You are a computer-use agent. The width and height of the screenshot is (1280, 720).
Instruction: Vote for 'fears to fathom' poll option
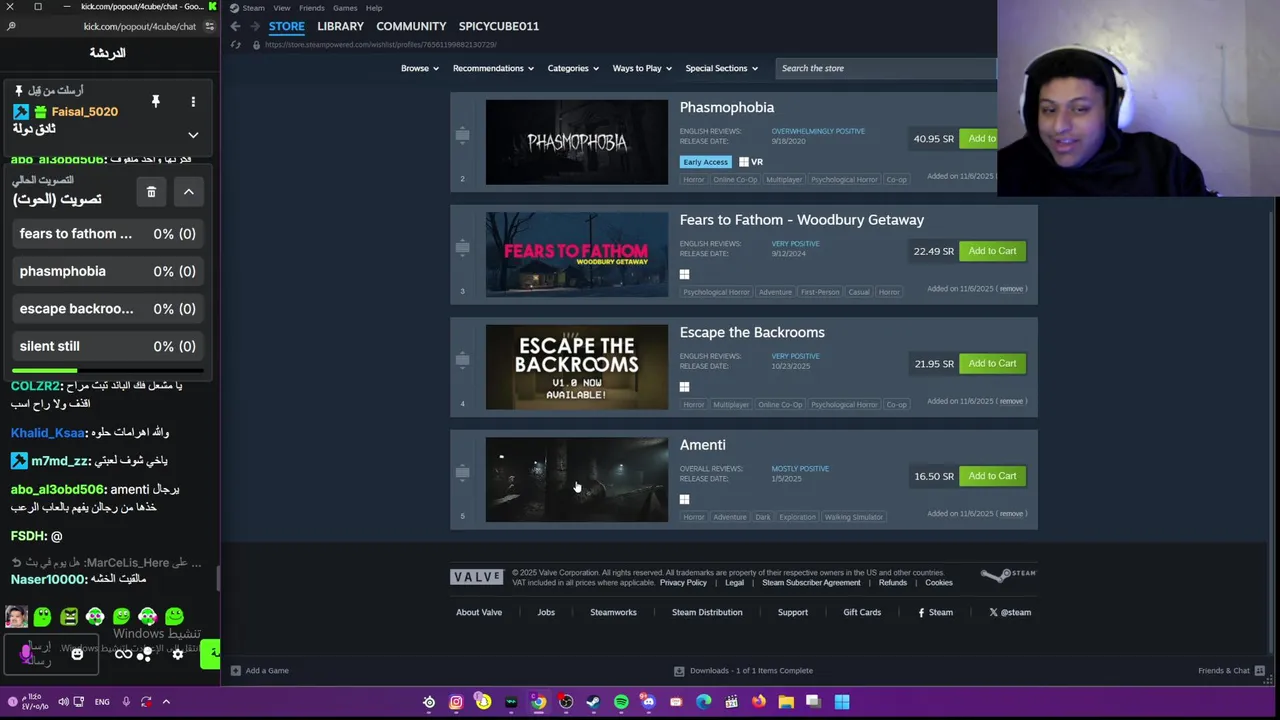[x=108, y=234]
